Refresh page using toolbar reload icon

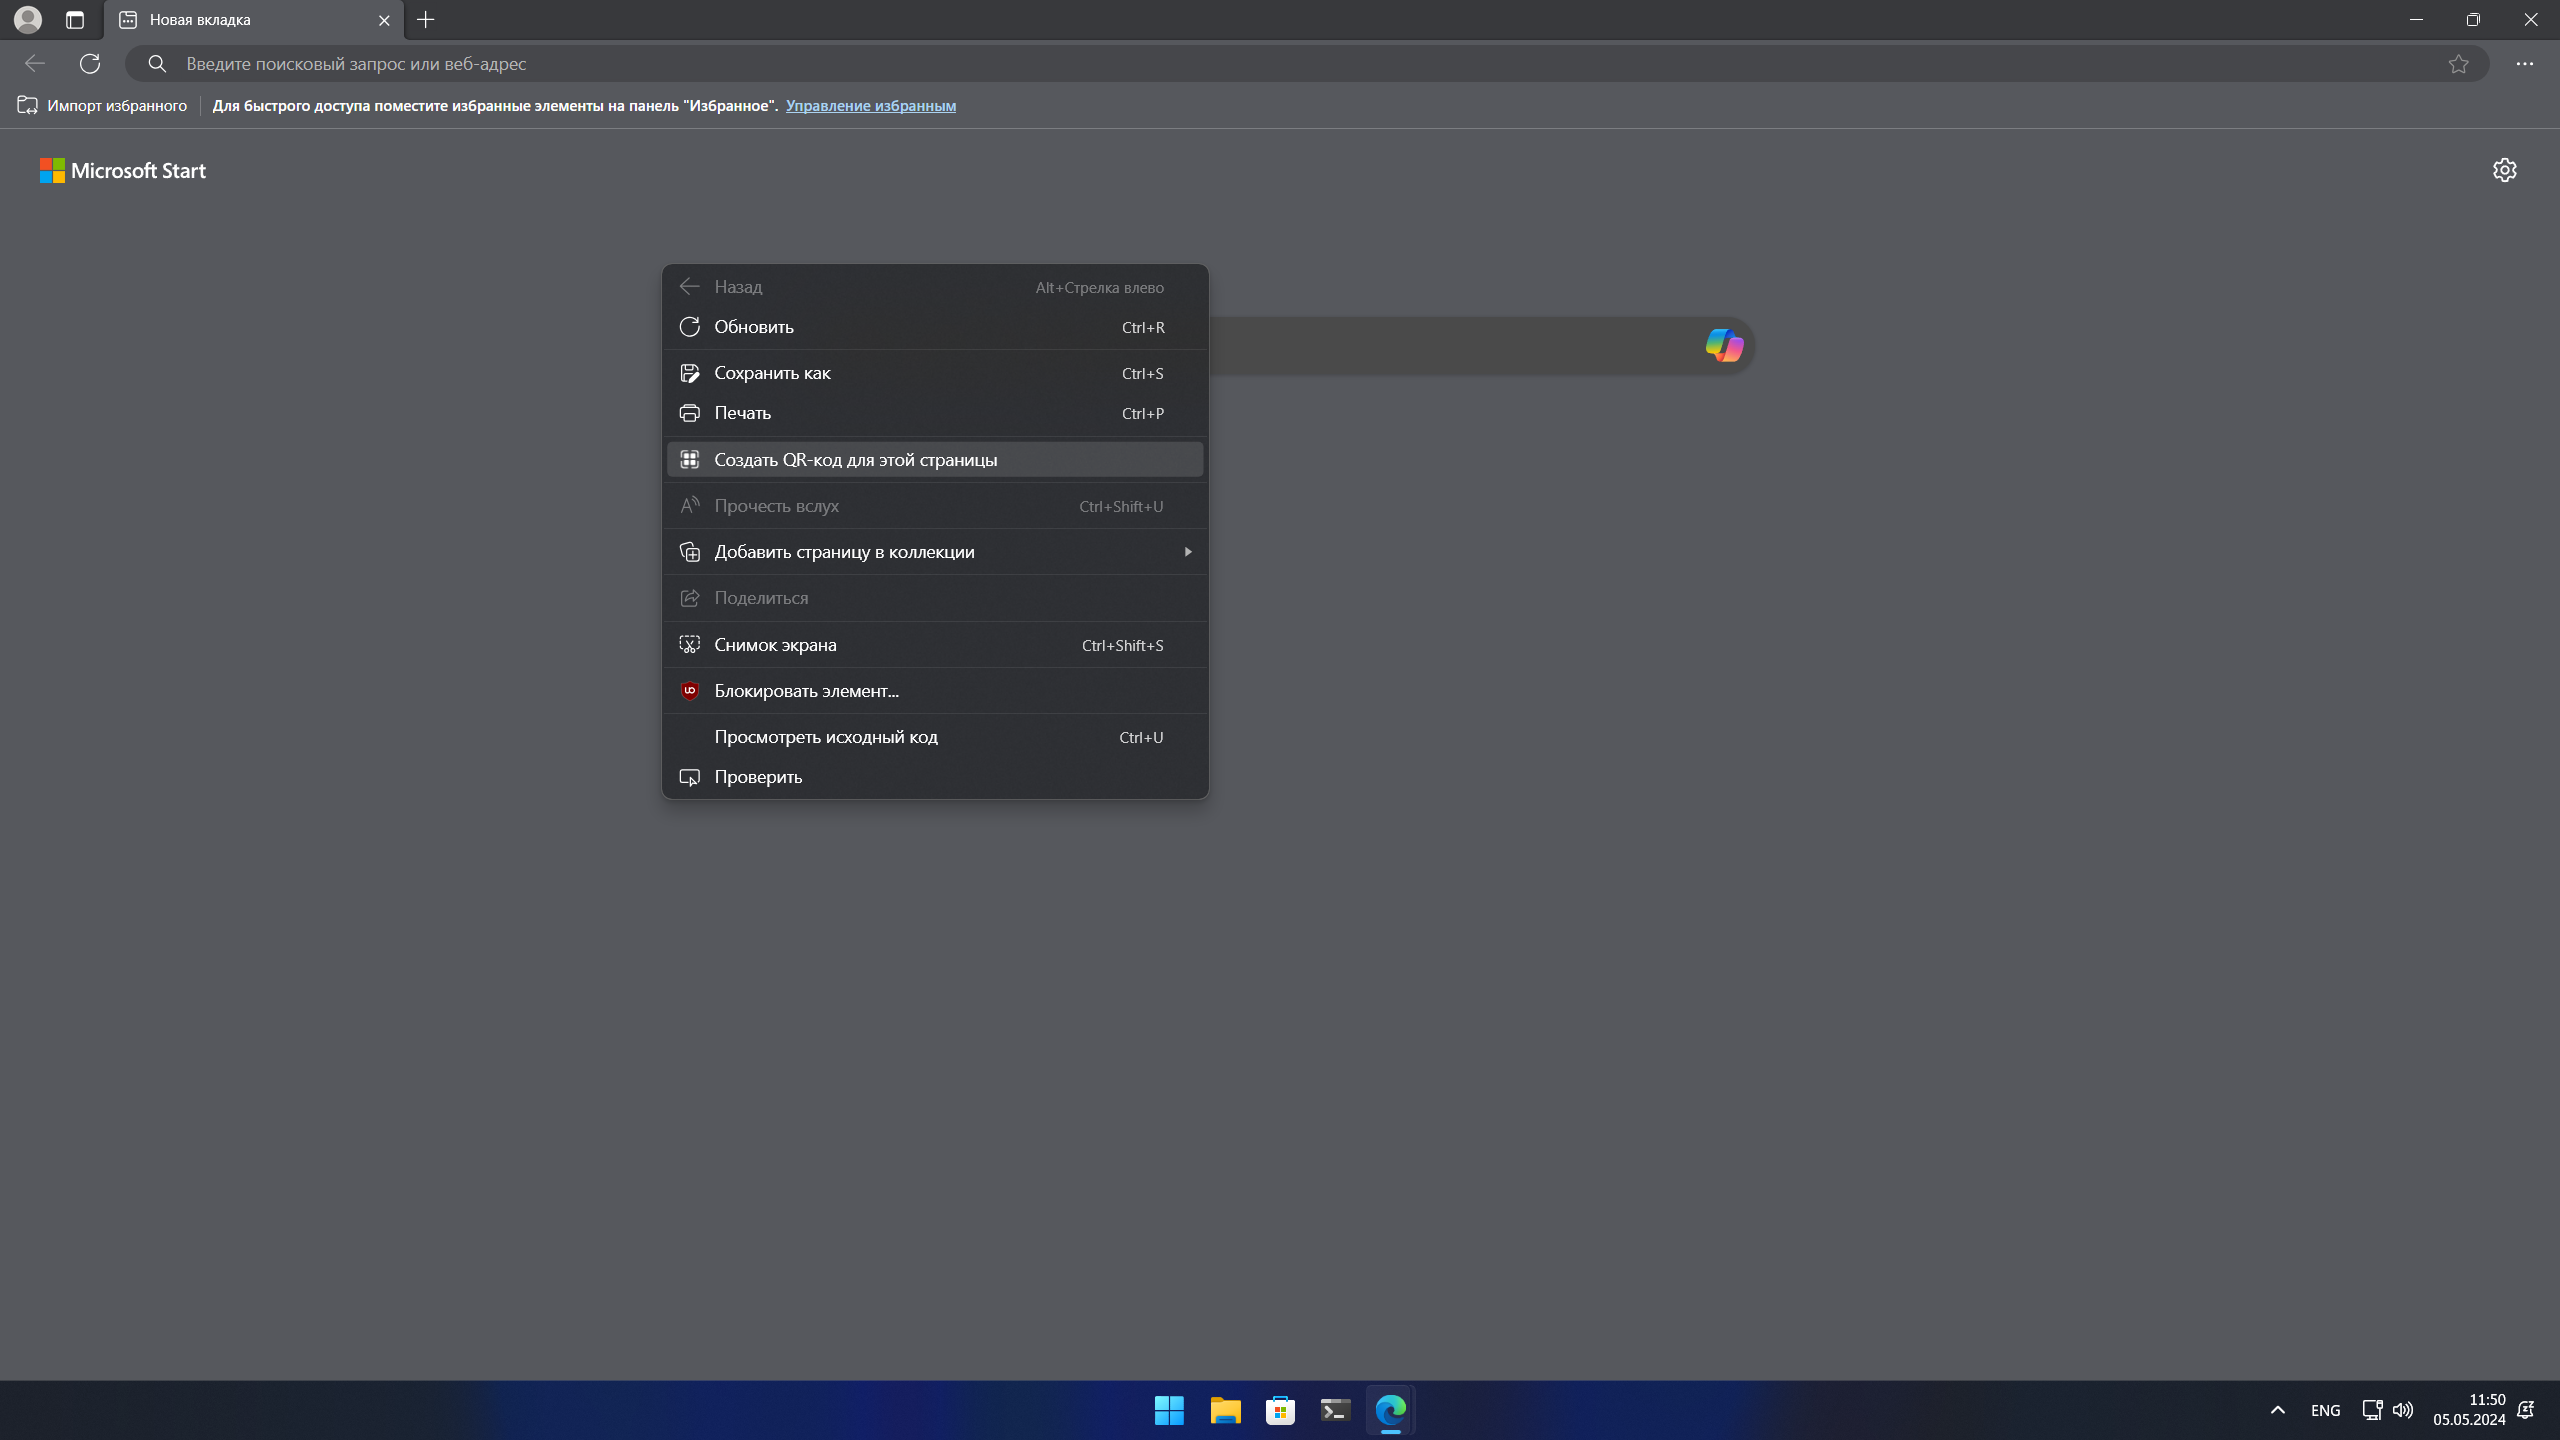pyautogui.click(x=90, y=64)
